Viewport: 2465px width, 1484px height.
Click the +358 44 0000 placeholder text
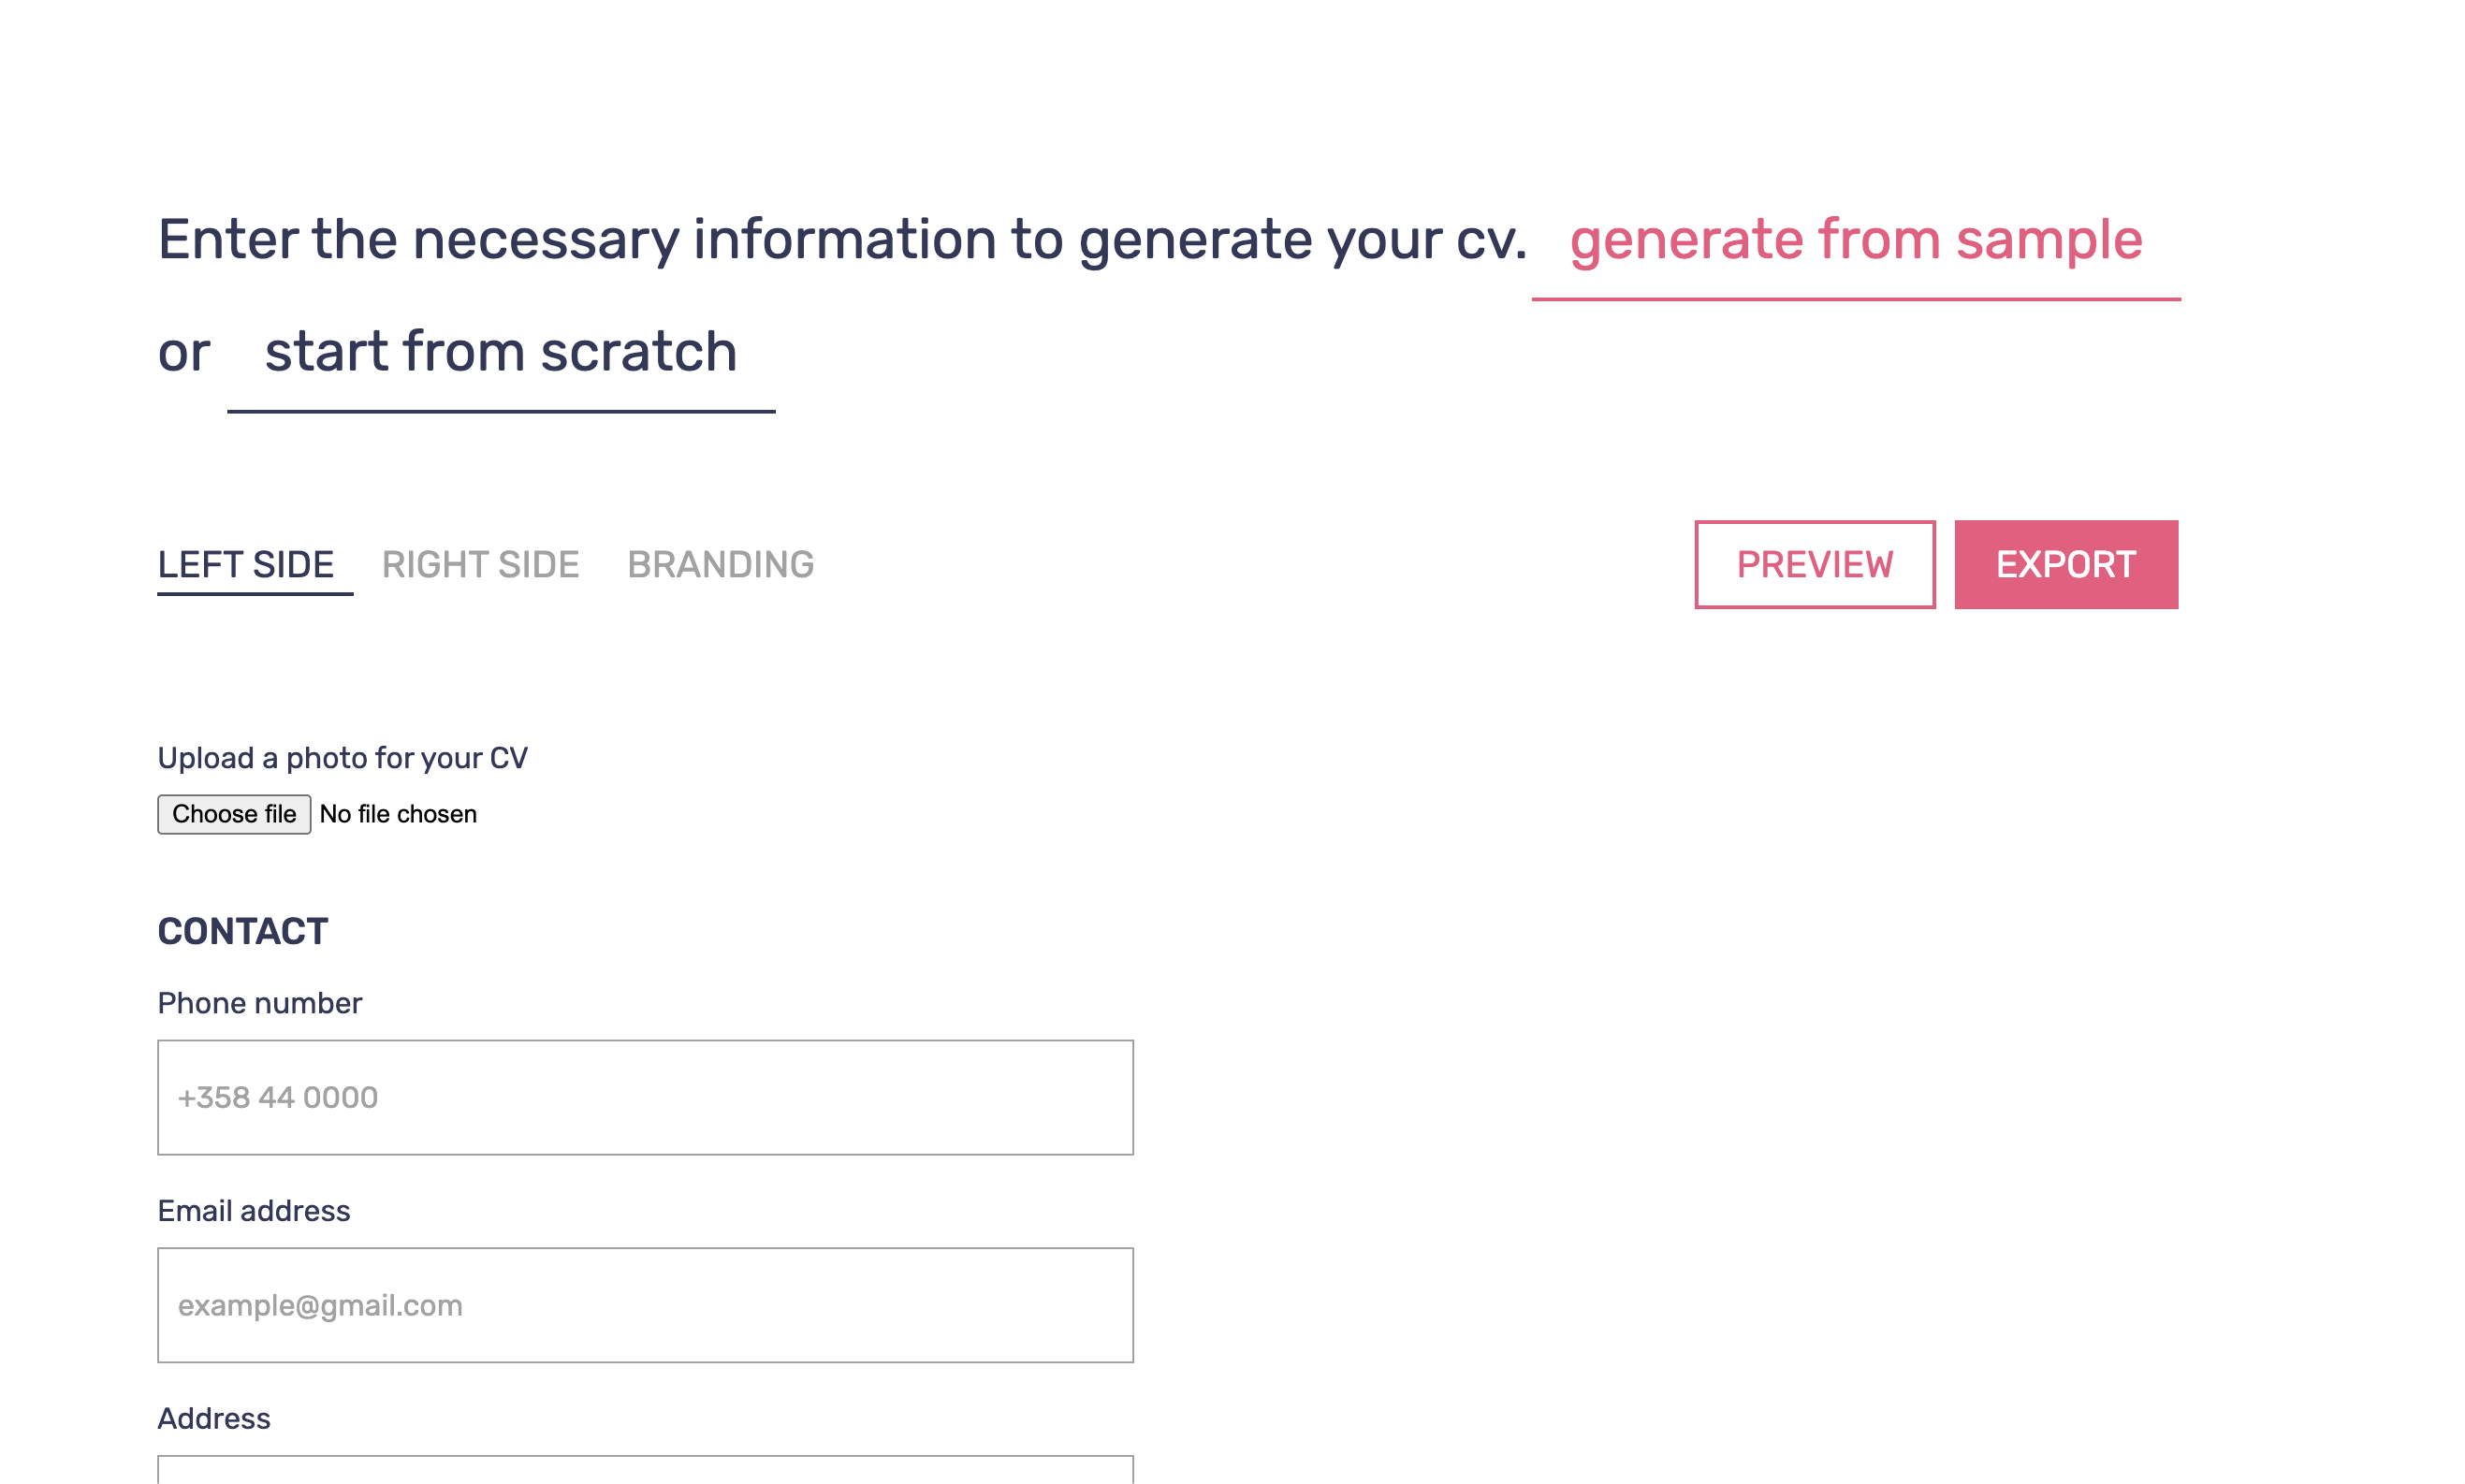click(278, 1097)
